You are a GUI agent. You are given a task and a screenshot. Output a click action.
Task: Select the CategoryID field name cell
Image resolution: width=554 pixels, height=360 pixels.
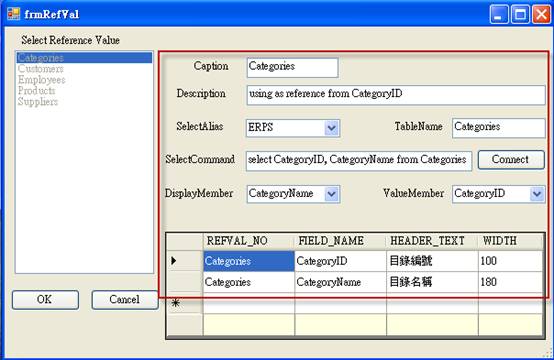coord(341,261)
